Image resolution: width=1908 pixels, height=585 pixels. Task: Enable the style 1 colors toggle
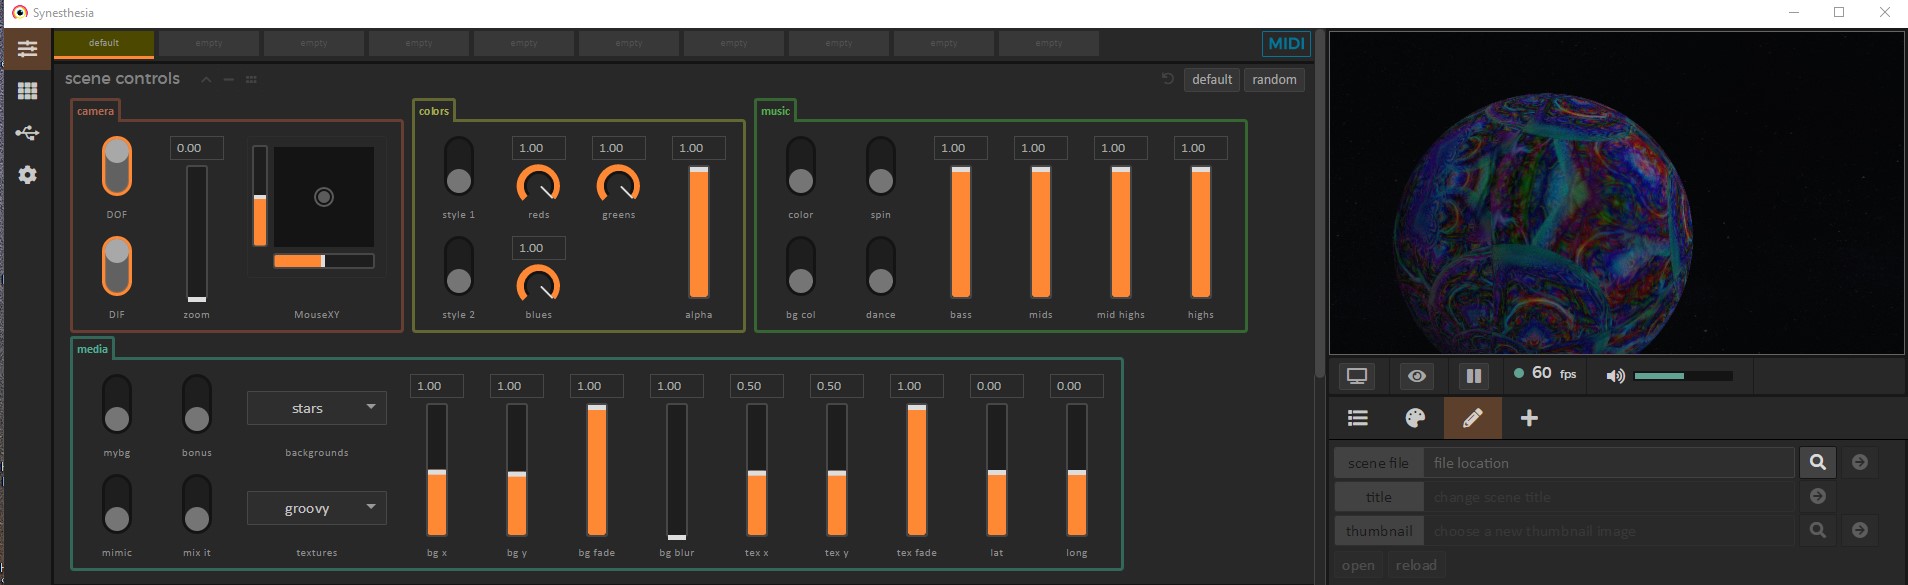click(459, 166)
